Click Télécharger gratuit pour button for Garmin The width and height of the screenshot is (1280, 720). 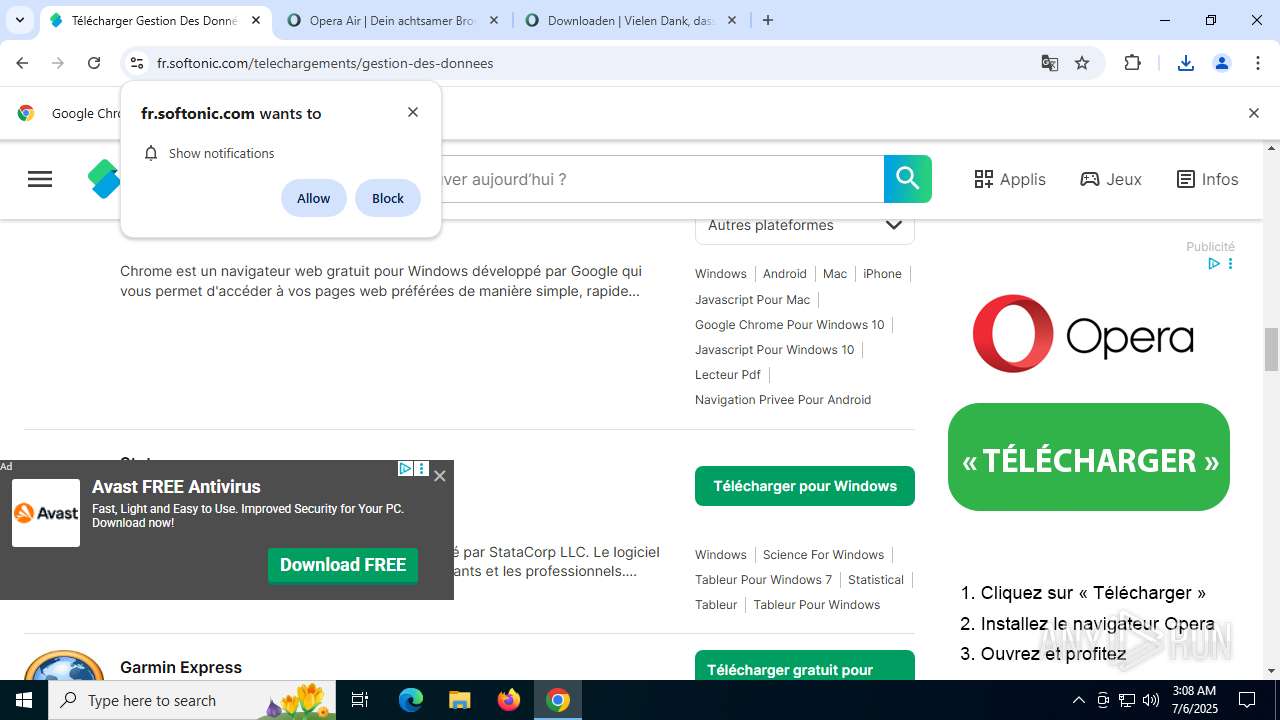(805, 665)
